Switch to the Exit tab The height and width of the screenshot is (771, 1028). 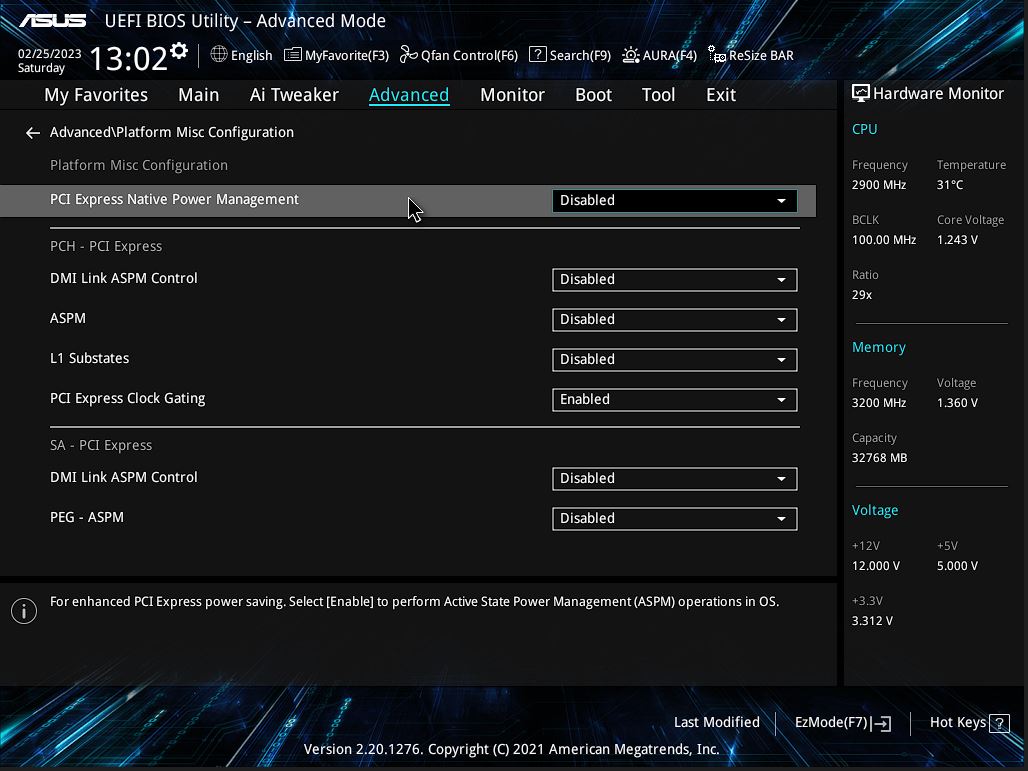pyautogui.click(x=721, y=95)
